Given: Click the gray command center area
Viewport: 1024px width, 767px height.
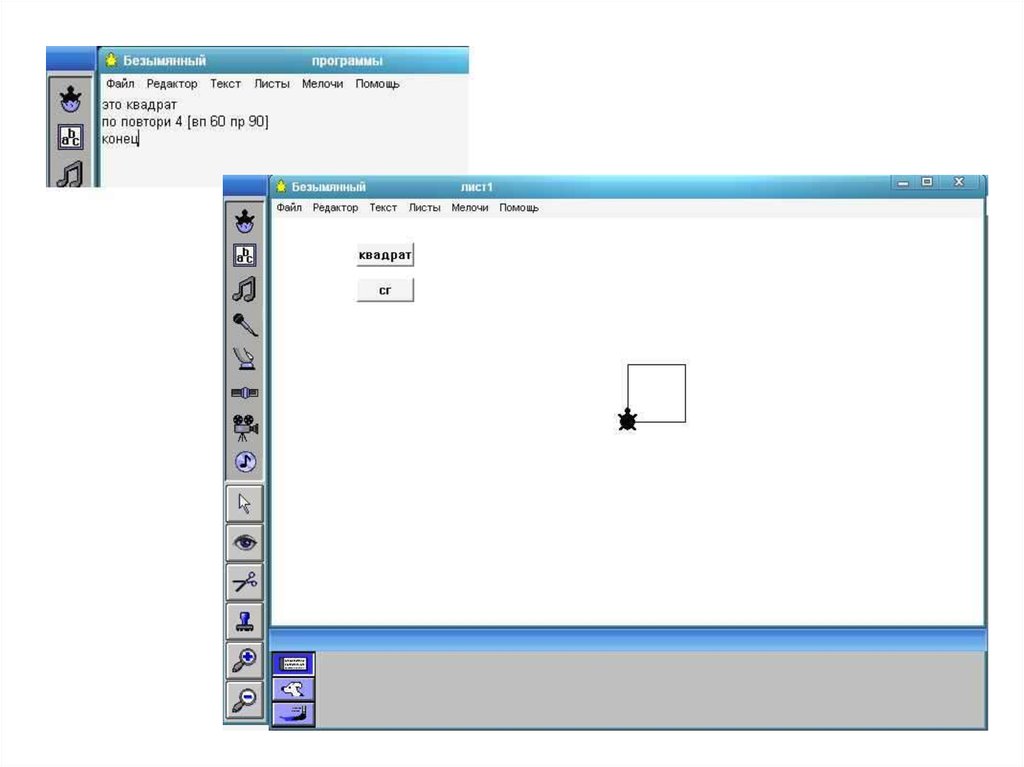Looking at the screenshot, I should tap(650, 689).
